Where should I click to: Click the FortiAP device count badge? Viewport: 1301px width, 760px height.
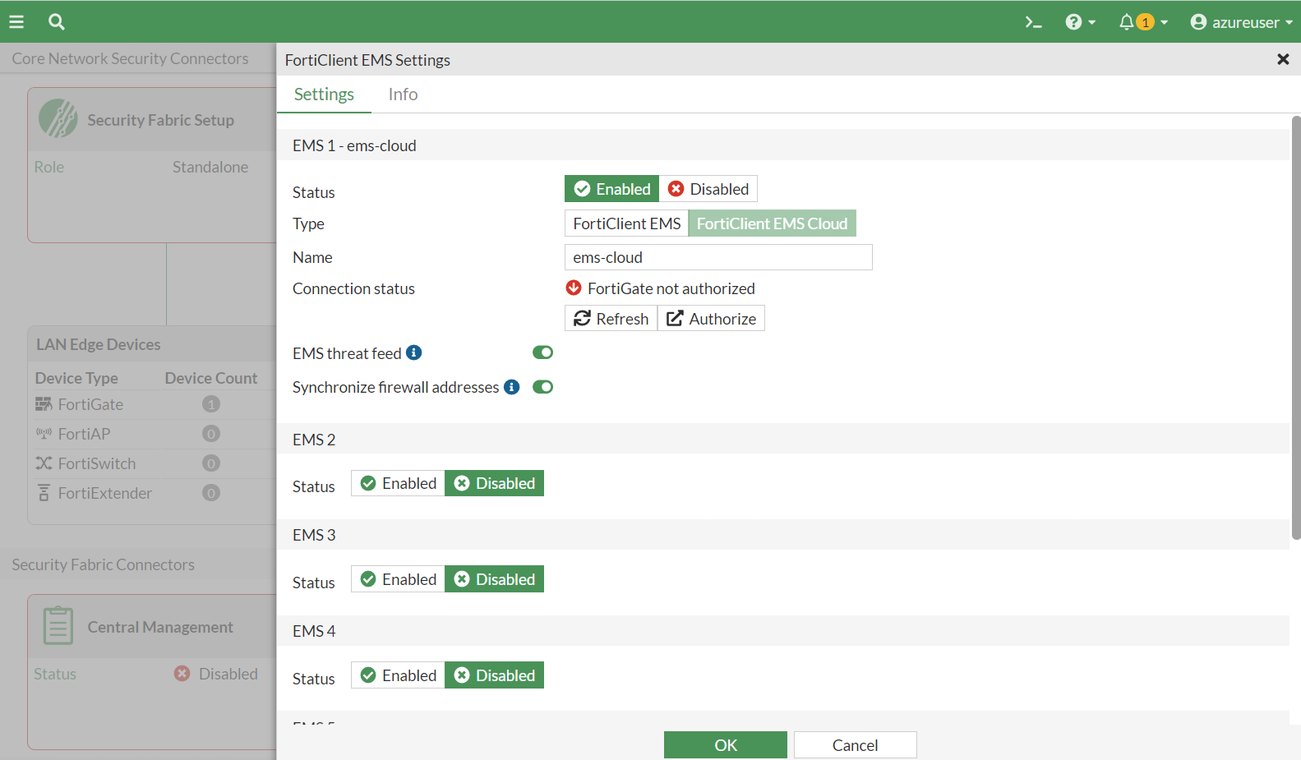tap(211, 434)
